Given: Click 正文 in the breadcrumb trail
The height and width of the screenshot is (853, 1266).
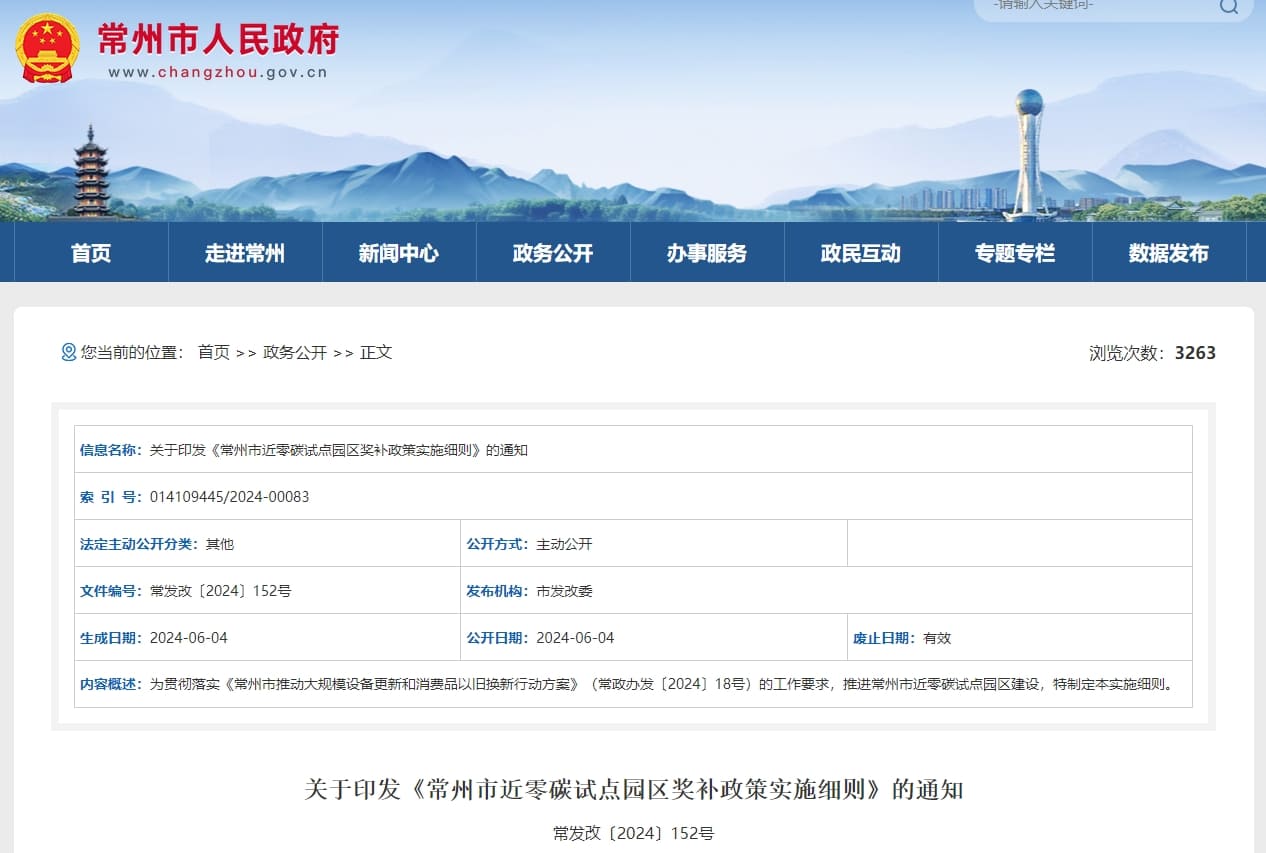Looking at the screenshot, I should coord(376,352).
